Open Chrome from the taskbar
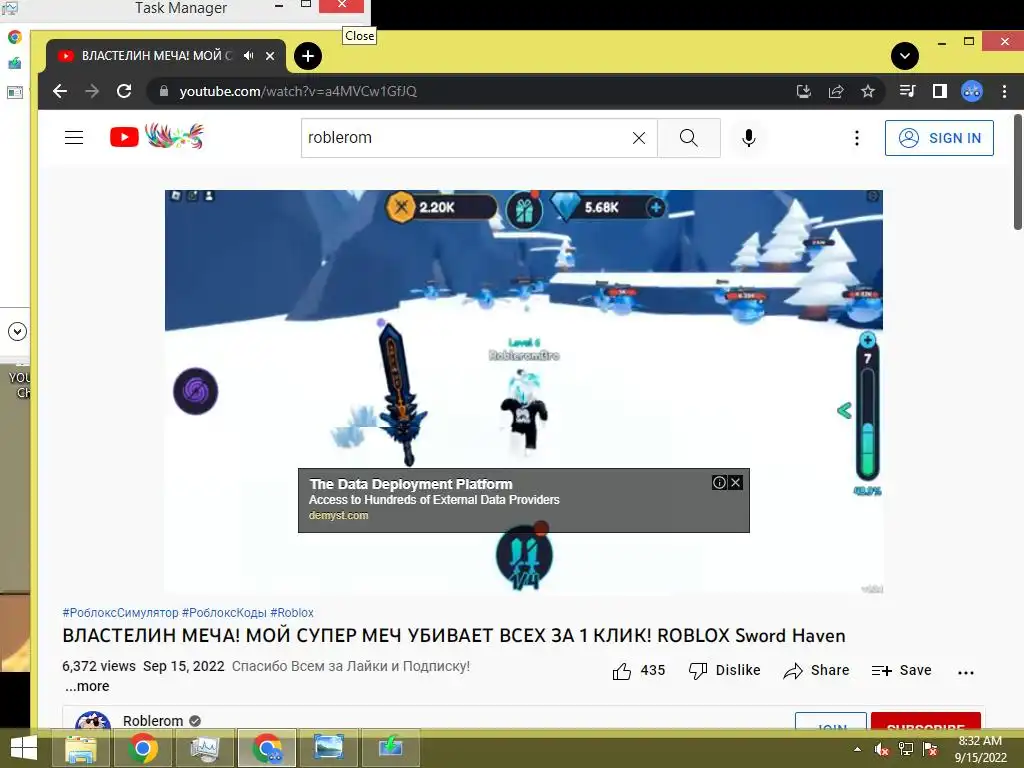 pyautogui.click(x=142, y=748)
